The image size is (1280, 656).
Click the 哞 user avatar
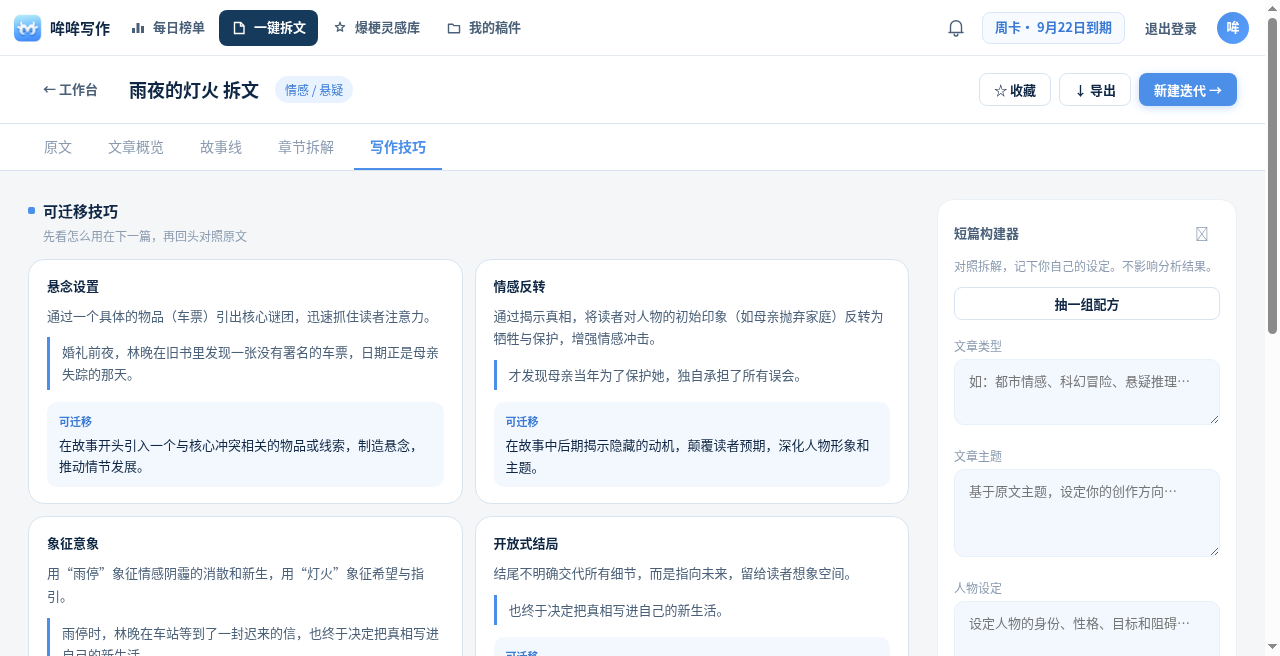pos(1233,28)
